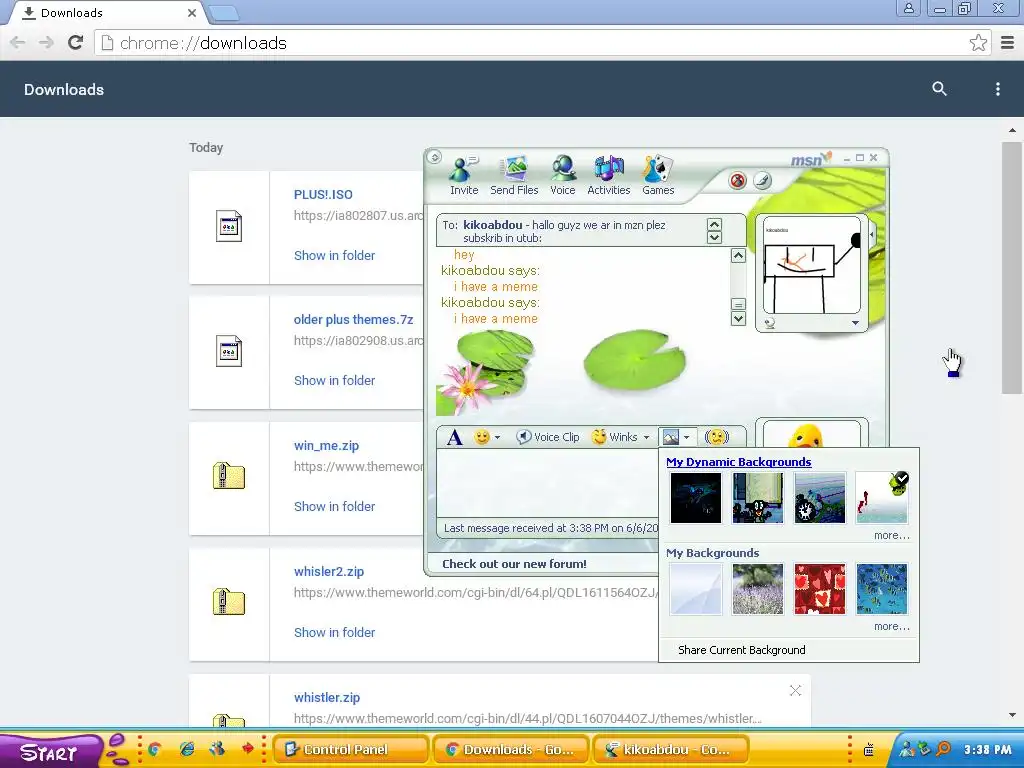Image resolution: width=1024 pixels, height=768 pixels.
Task: Select the blue fish background
Action: pos(882,589)
